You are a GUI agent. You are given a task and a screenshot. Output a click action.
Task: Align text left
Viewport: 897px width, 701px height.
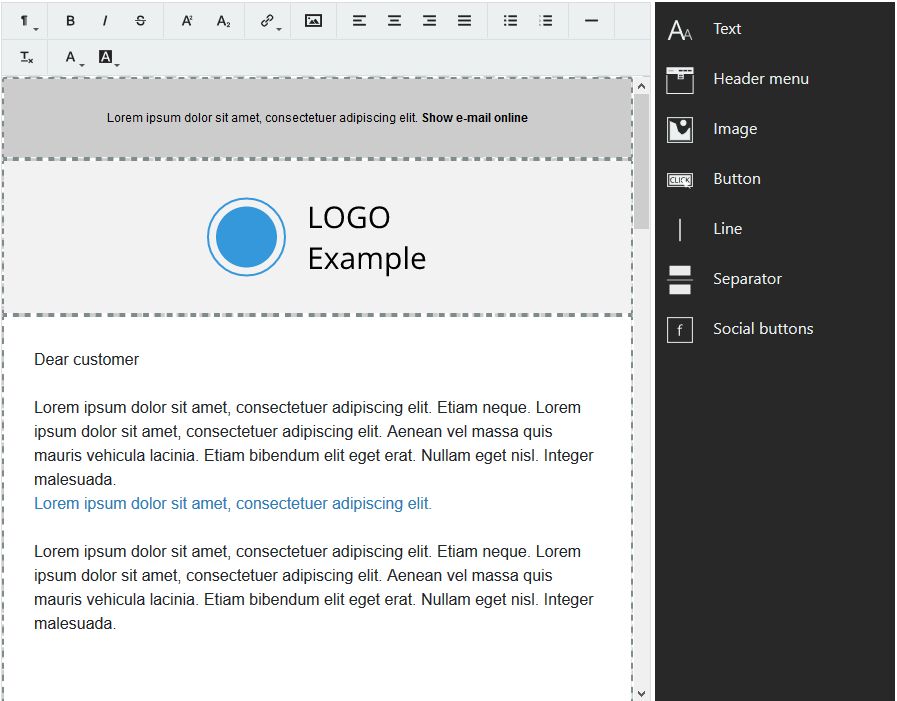pyautogui.click(x=359, y=21)
